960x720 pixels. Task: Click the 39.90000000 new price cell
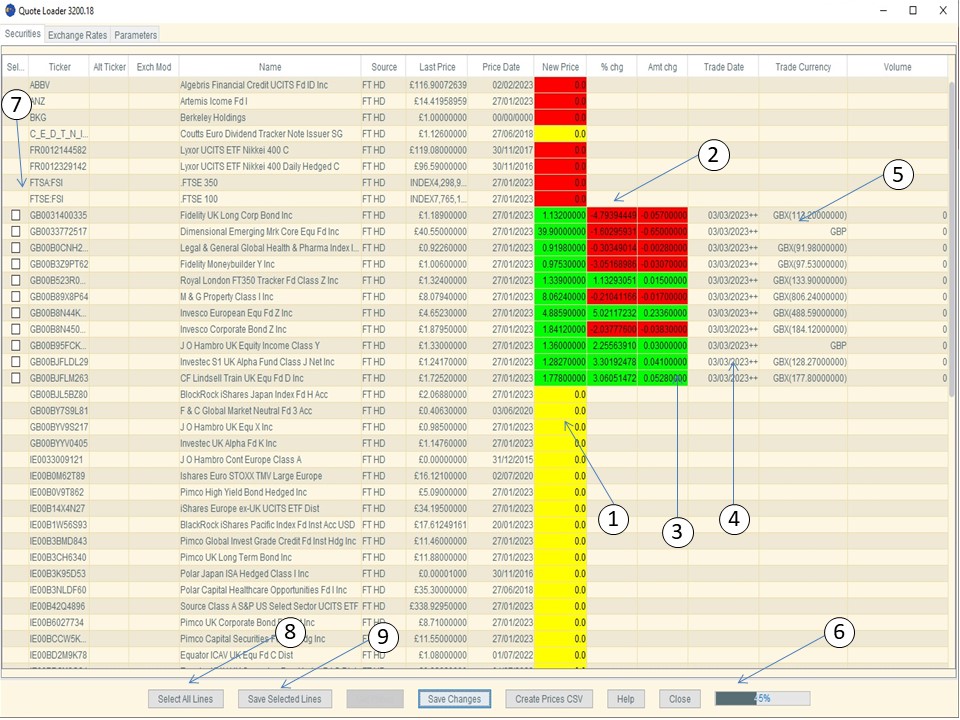click(561, 231)
